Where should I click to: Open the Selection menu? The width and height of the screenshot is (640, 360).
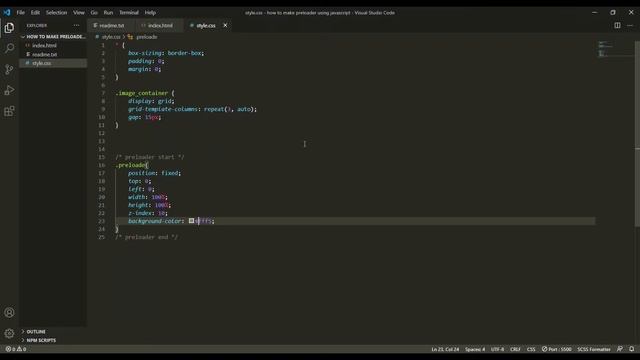tap(56, 13)
